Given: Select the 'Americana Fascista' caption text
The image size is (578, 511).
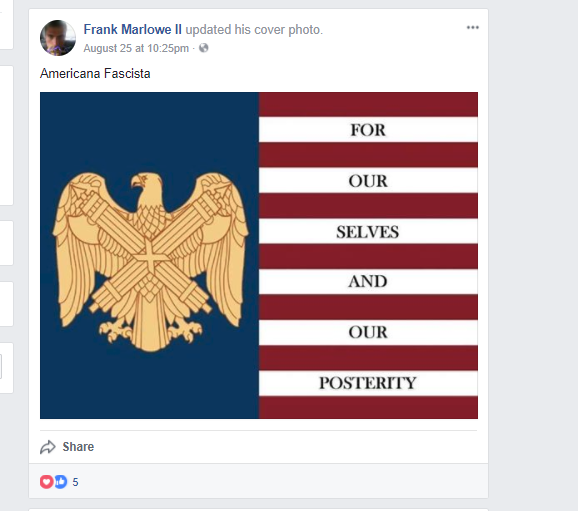Looking at the screenshot, I should click(x=95, y=73).
